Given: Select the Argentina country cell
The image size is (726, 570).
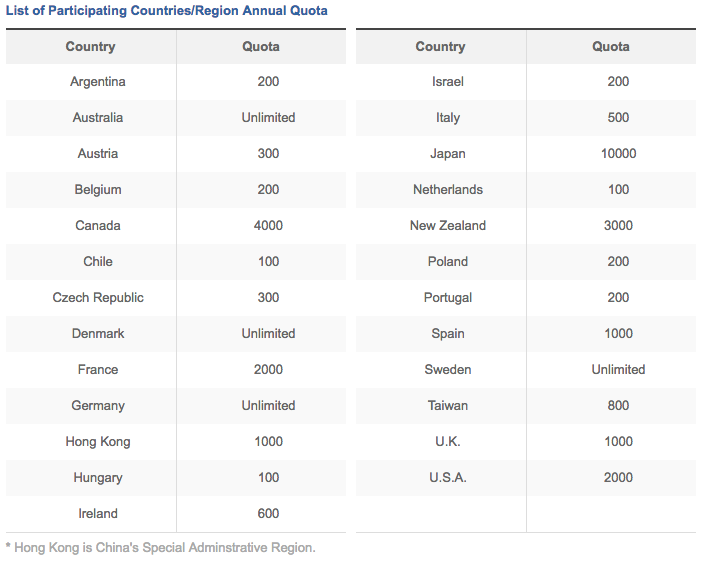Looking at the screenshot, I should click(98, 81).
